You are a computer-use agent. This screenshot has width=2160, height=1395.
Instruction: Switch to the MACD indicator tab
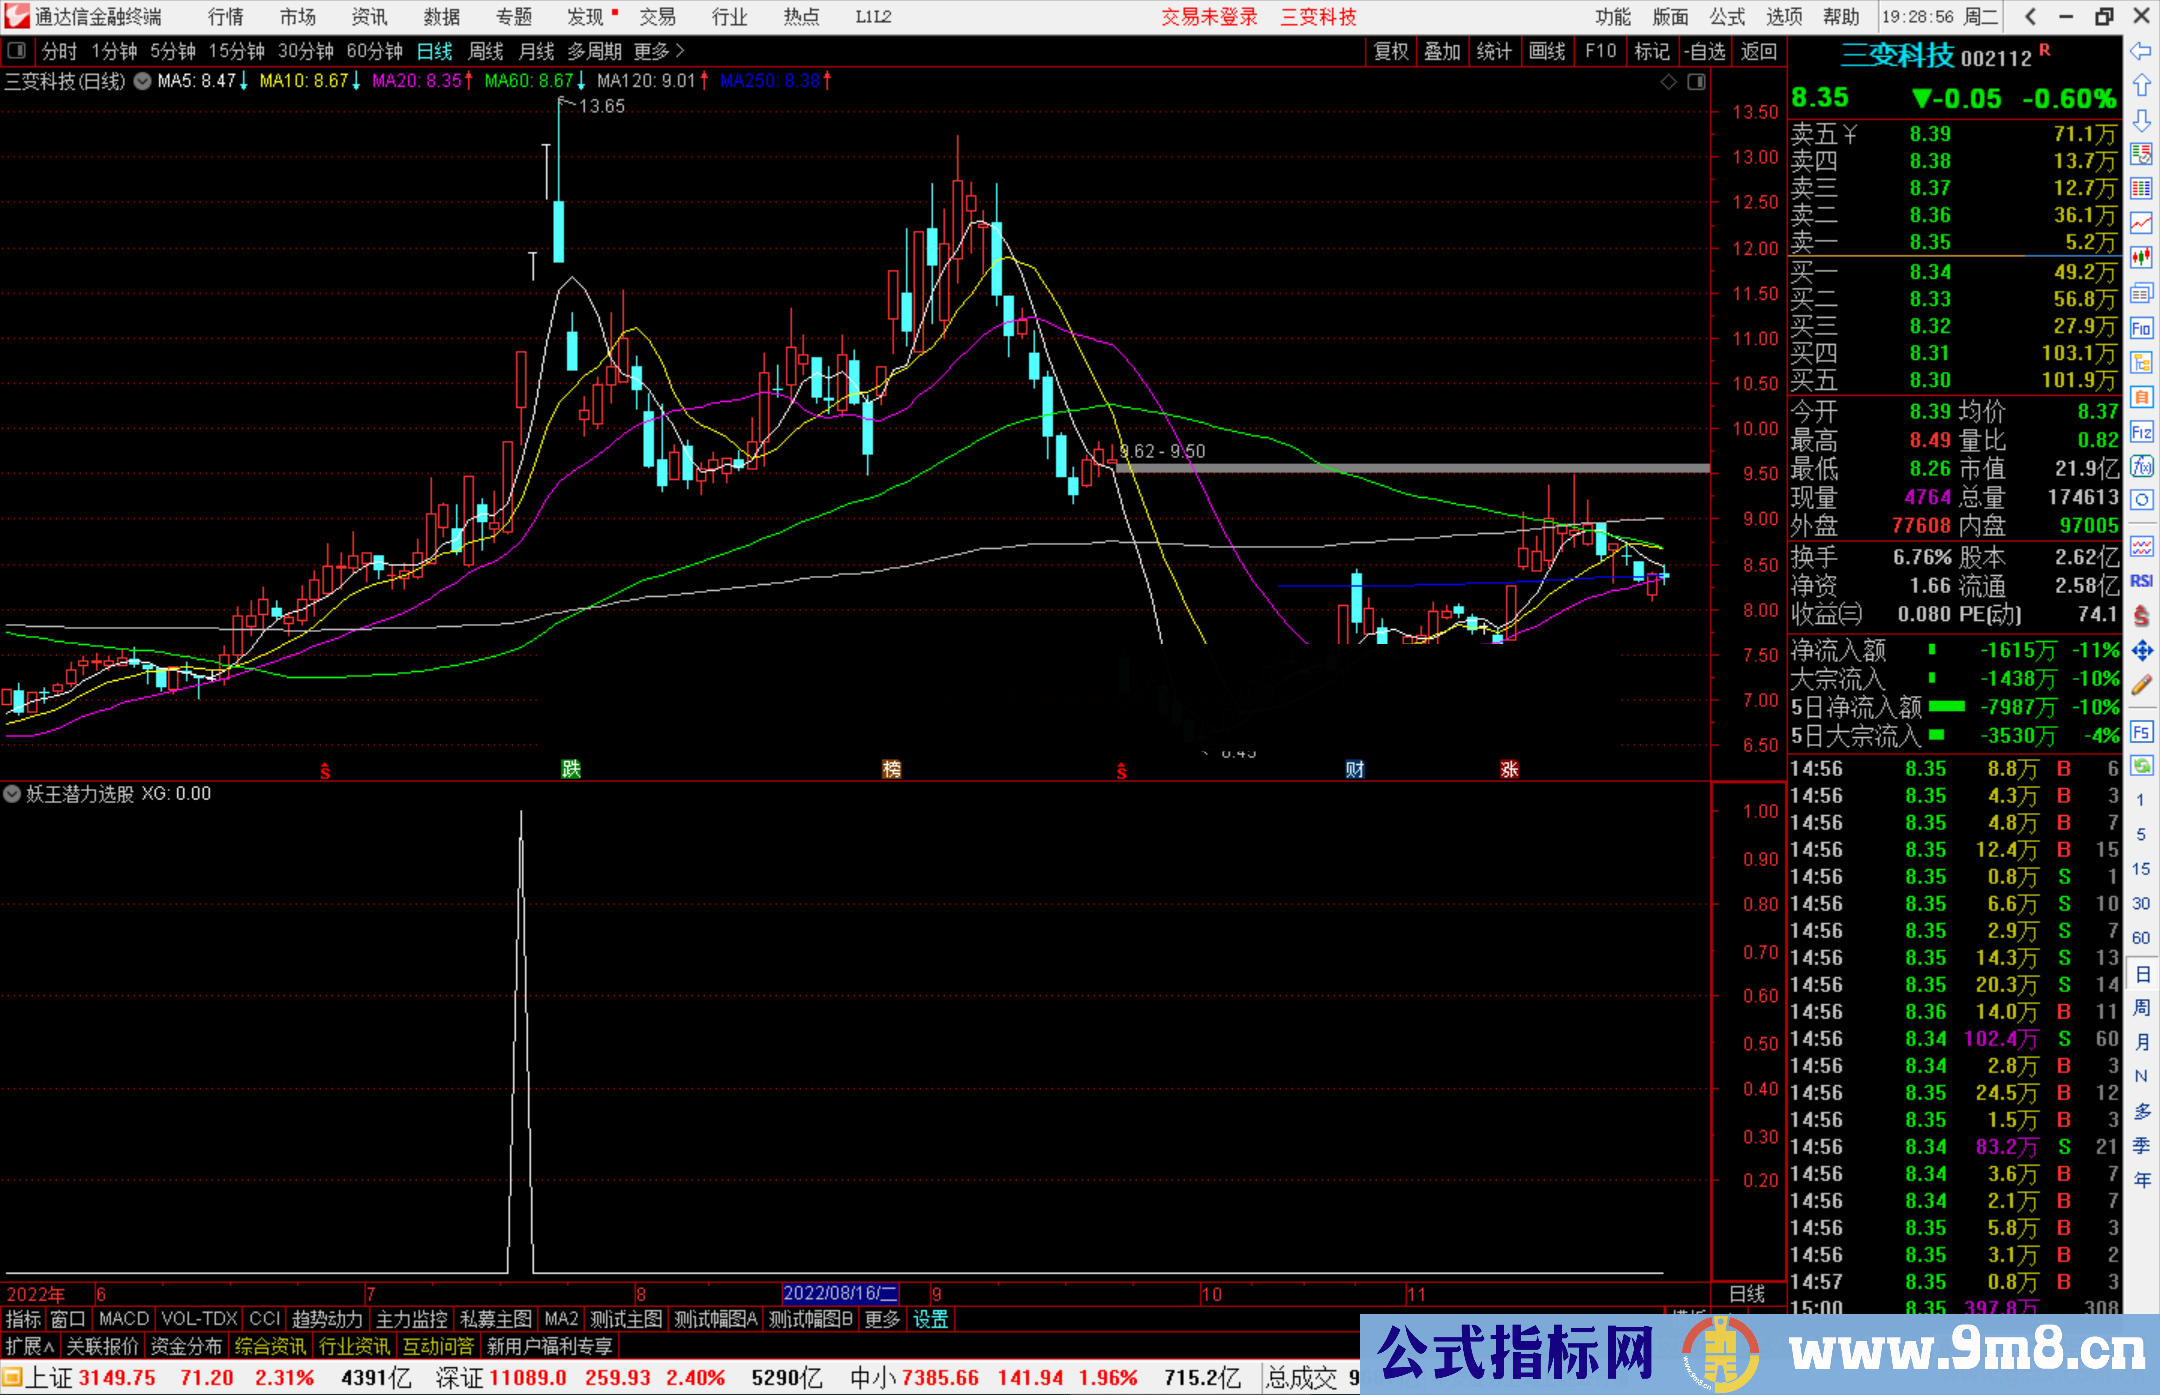[x=124, y=1319]
